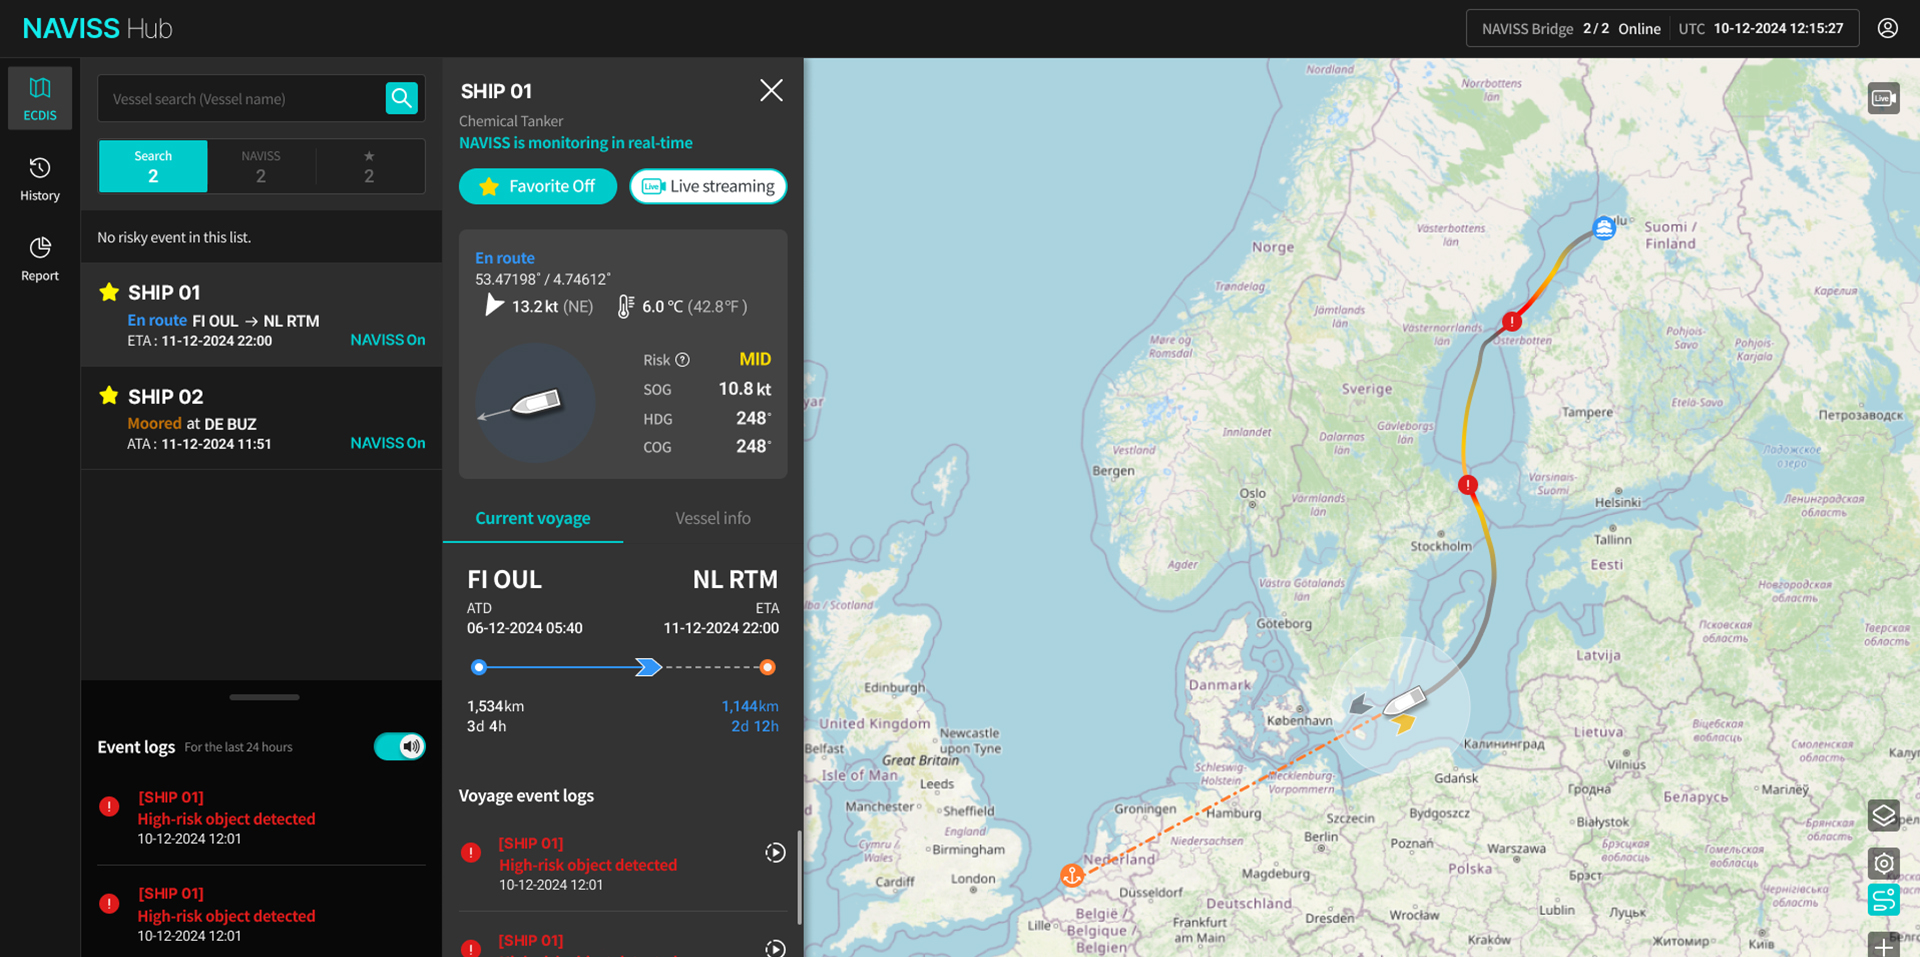This screenshot has height=957, width=1920.
Task: Open the user account profile icon
Action: pyautogui.click(x=1887, y=28)
